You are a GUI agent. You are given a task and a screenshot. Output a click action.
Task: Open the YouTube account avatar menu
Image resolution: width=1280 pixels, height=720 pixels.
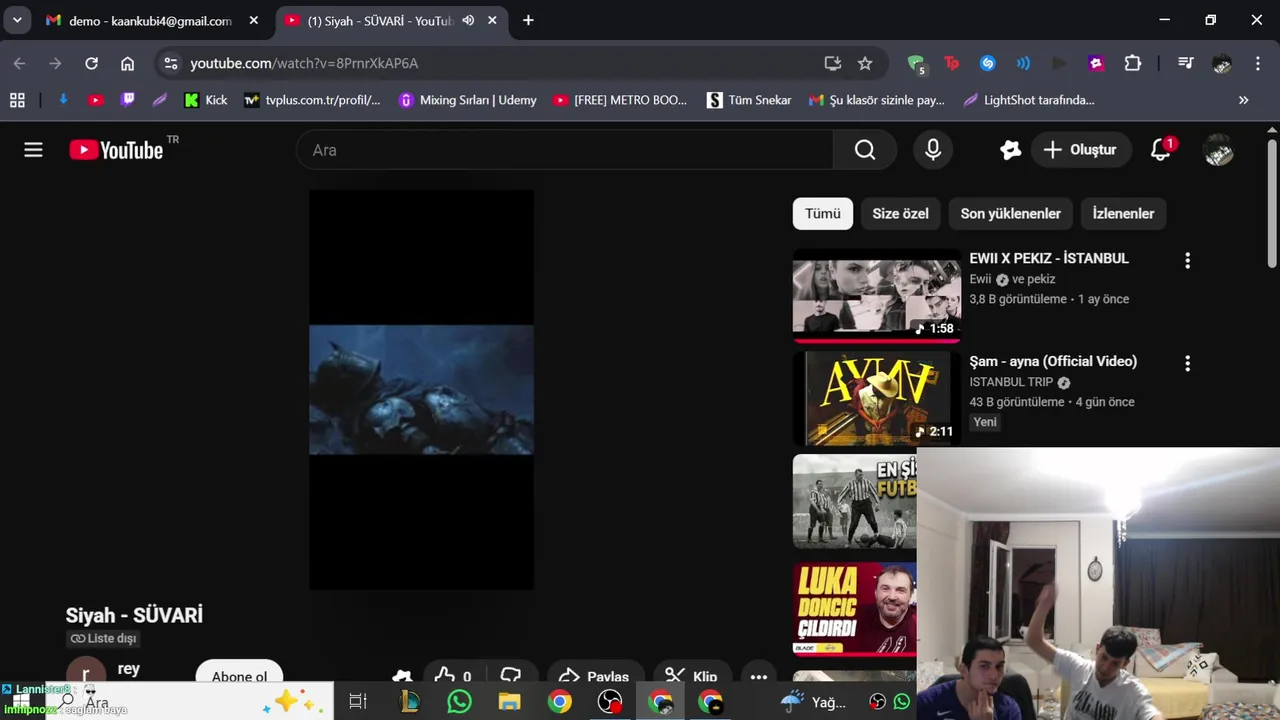1218,150
